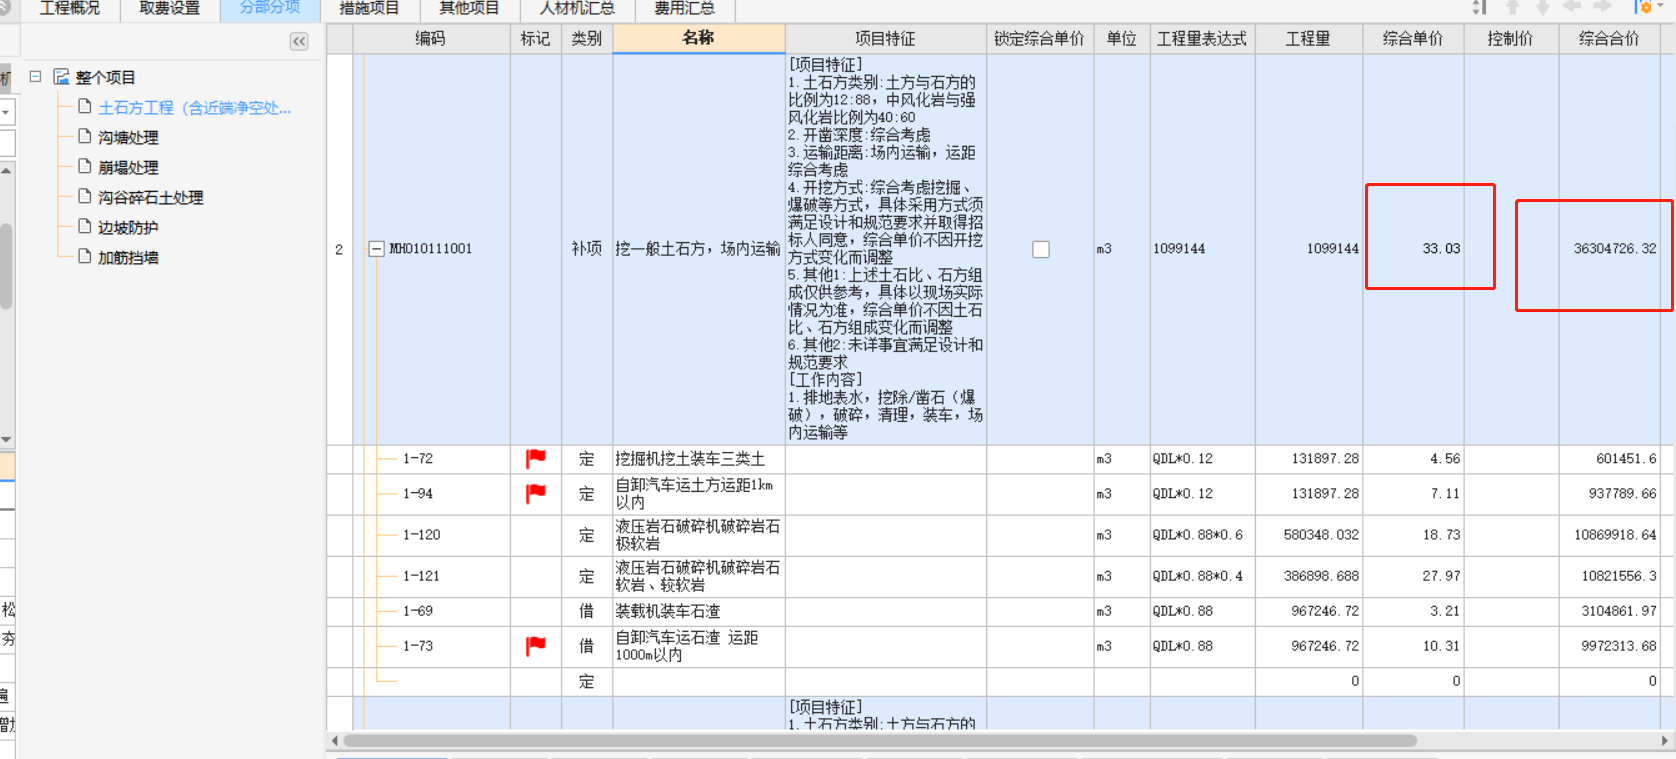Click the document icon beside 沟塘处理
This screenshot has width=1676, height=759.
point(85,136)
